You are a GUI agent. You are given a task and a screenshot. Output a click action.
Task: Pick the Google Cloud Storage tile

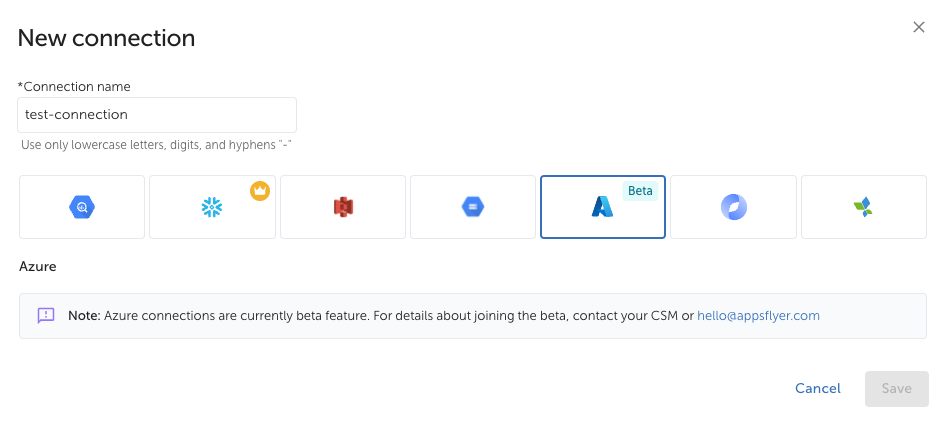[x=473, y=207]
